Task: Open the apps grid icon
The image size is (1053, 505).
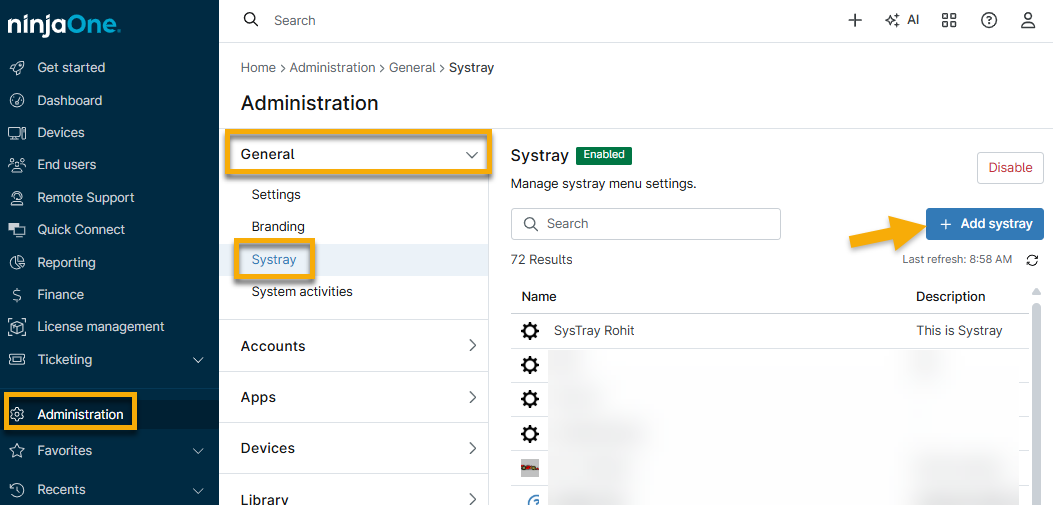Action: pos(949,20)
